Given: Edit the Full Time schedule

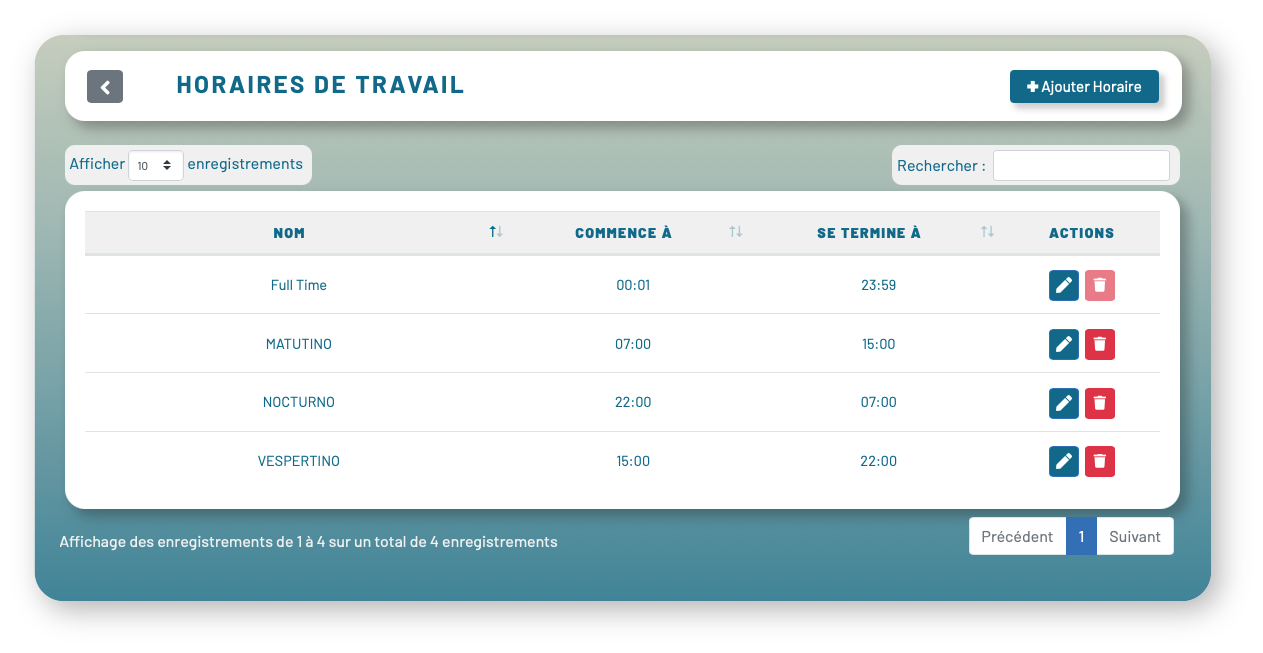Looking at the screenshot, I should tap(1064, 286).
